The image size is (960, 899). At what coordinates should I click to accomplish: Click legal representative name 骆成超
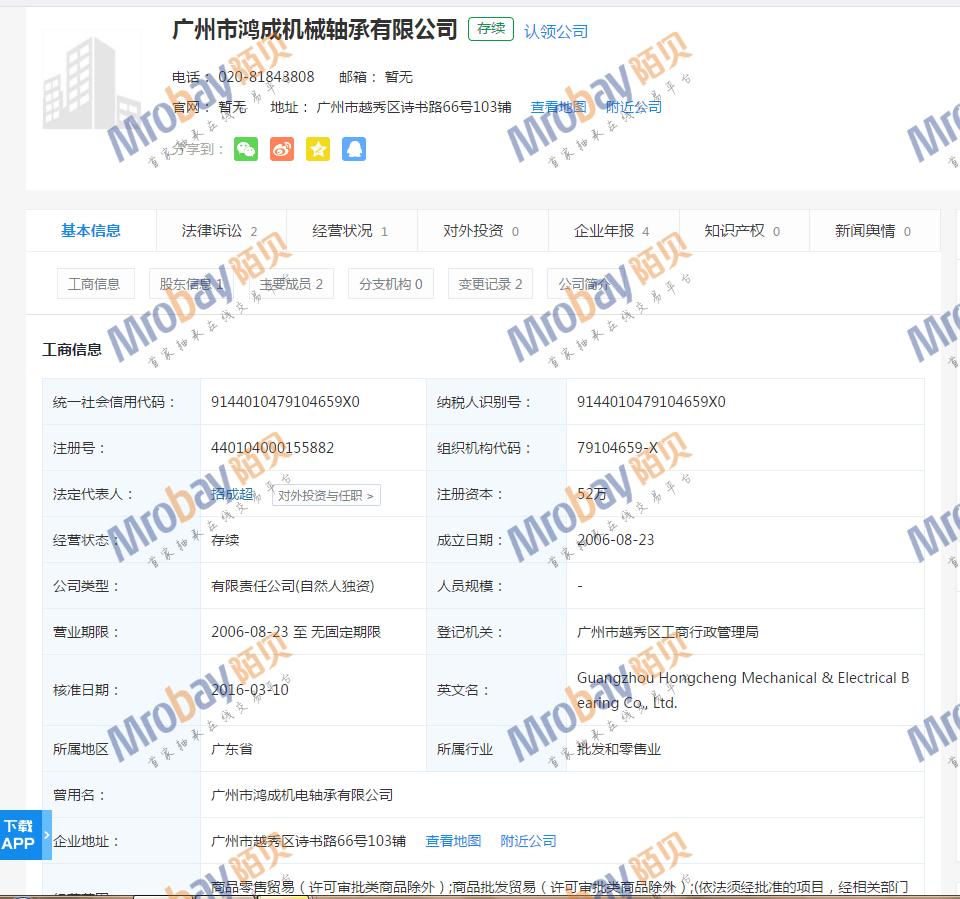[232, 494]
